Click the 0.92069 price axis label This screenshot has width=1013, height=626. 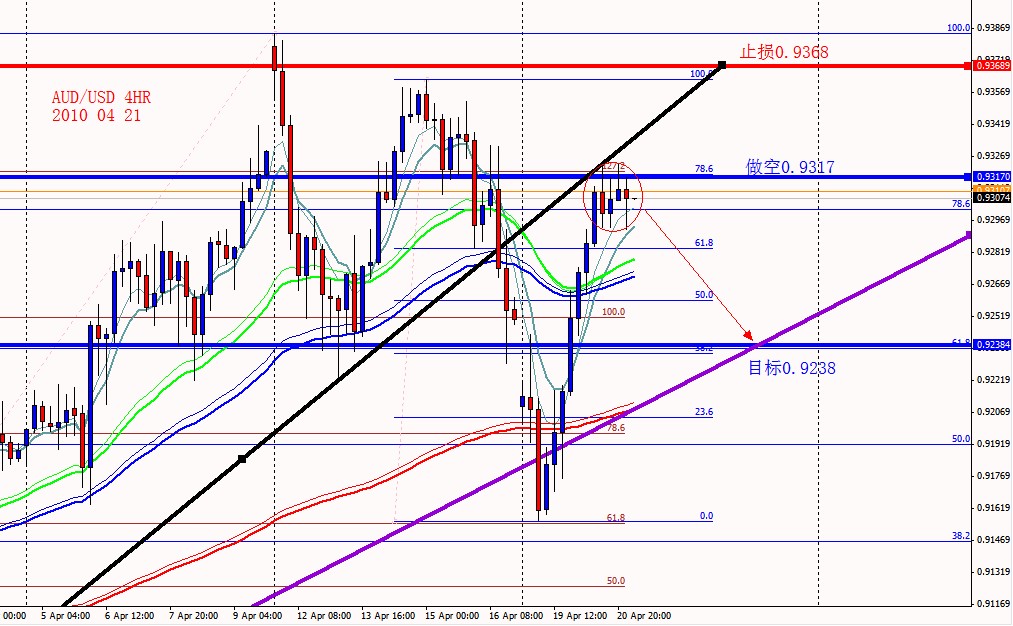click(993, 412)
